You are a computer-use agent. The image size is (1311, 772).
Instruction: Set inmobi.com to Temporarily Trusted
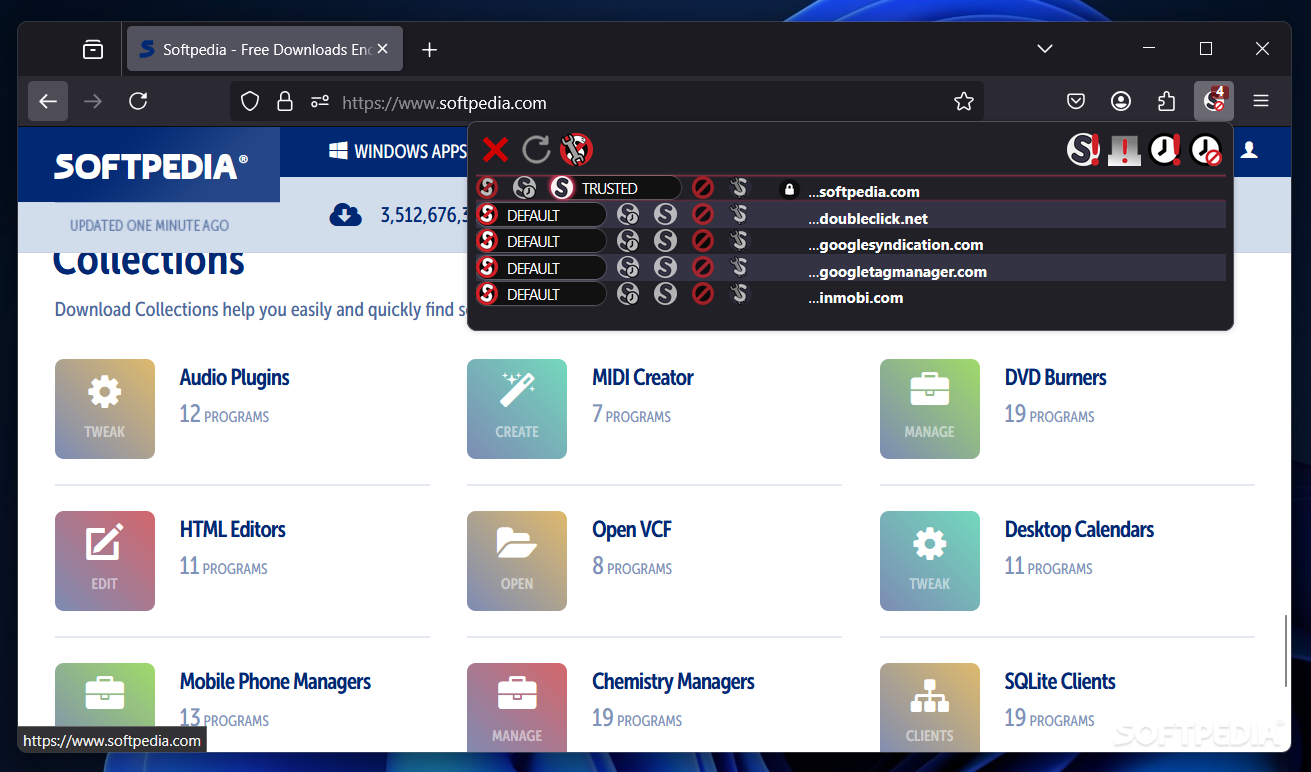tap(628, 294)
